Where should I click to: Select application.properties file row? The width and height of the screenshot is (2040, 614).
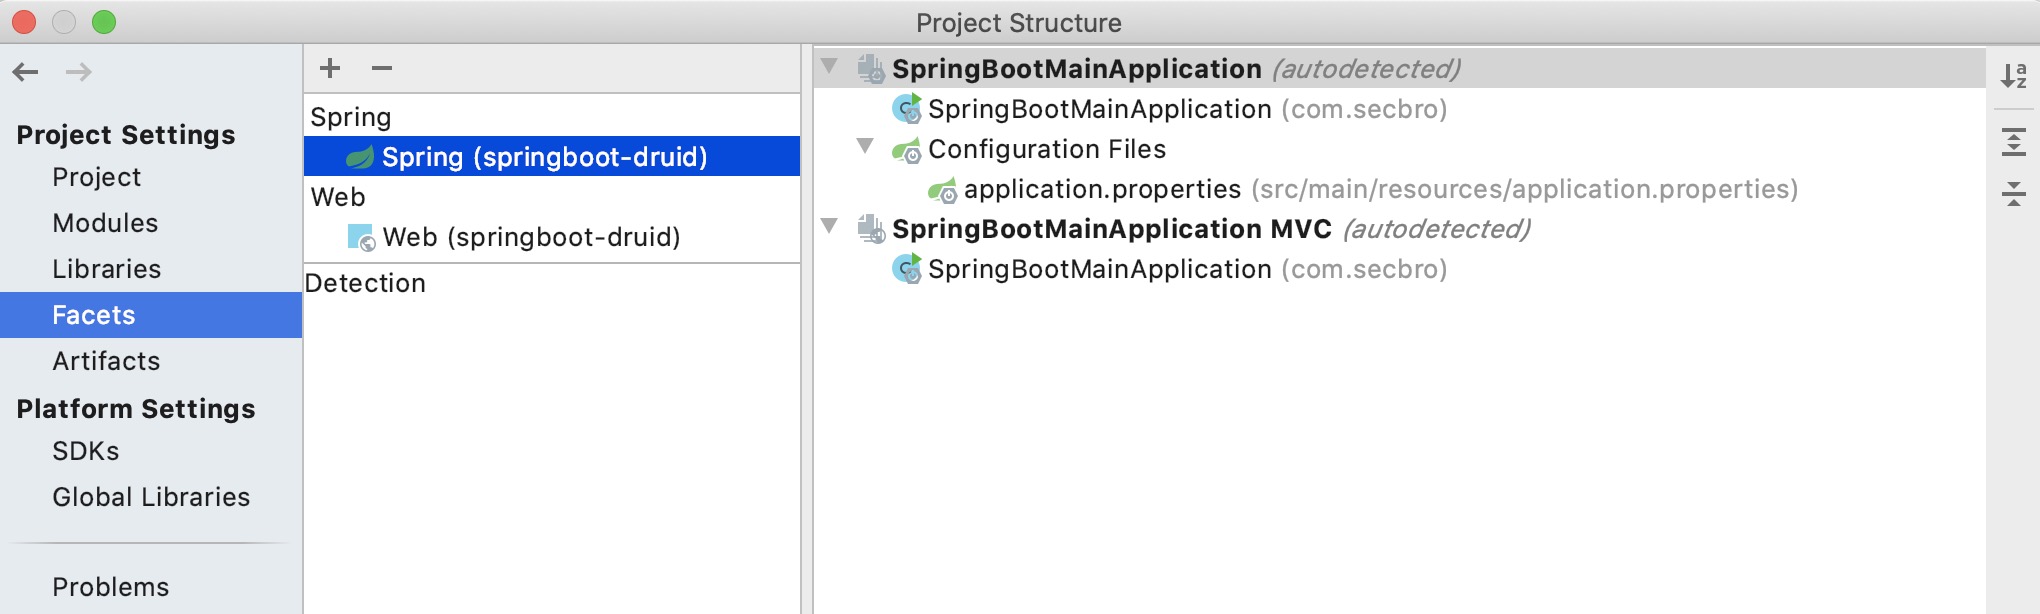[x=1399, y=189]
